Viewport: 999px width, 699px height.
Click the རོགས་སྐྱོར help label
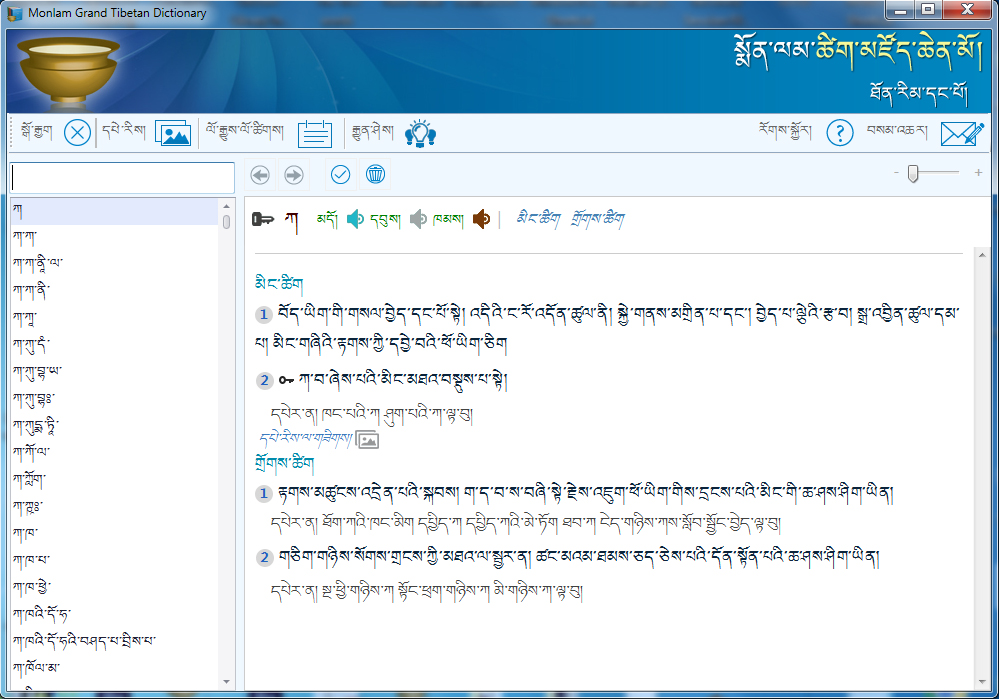pos(785,131)
